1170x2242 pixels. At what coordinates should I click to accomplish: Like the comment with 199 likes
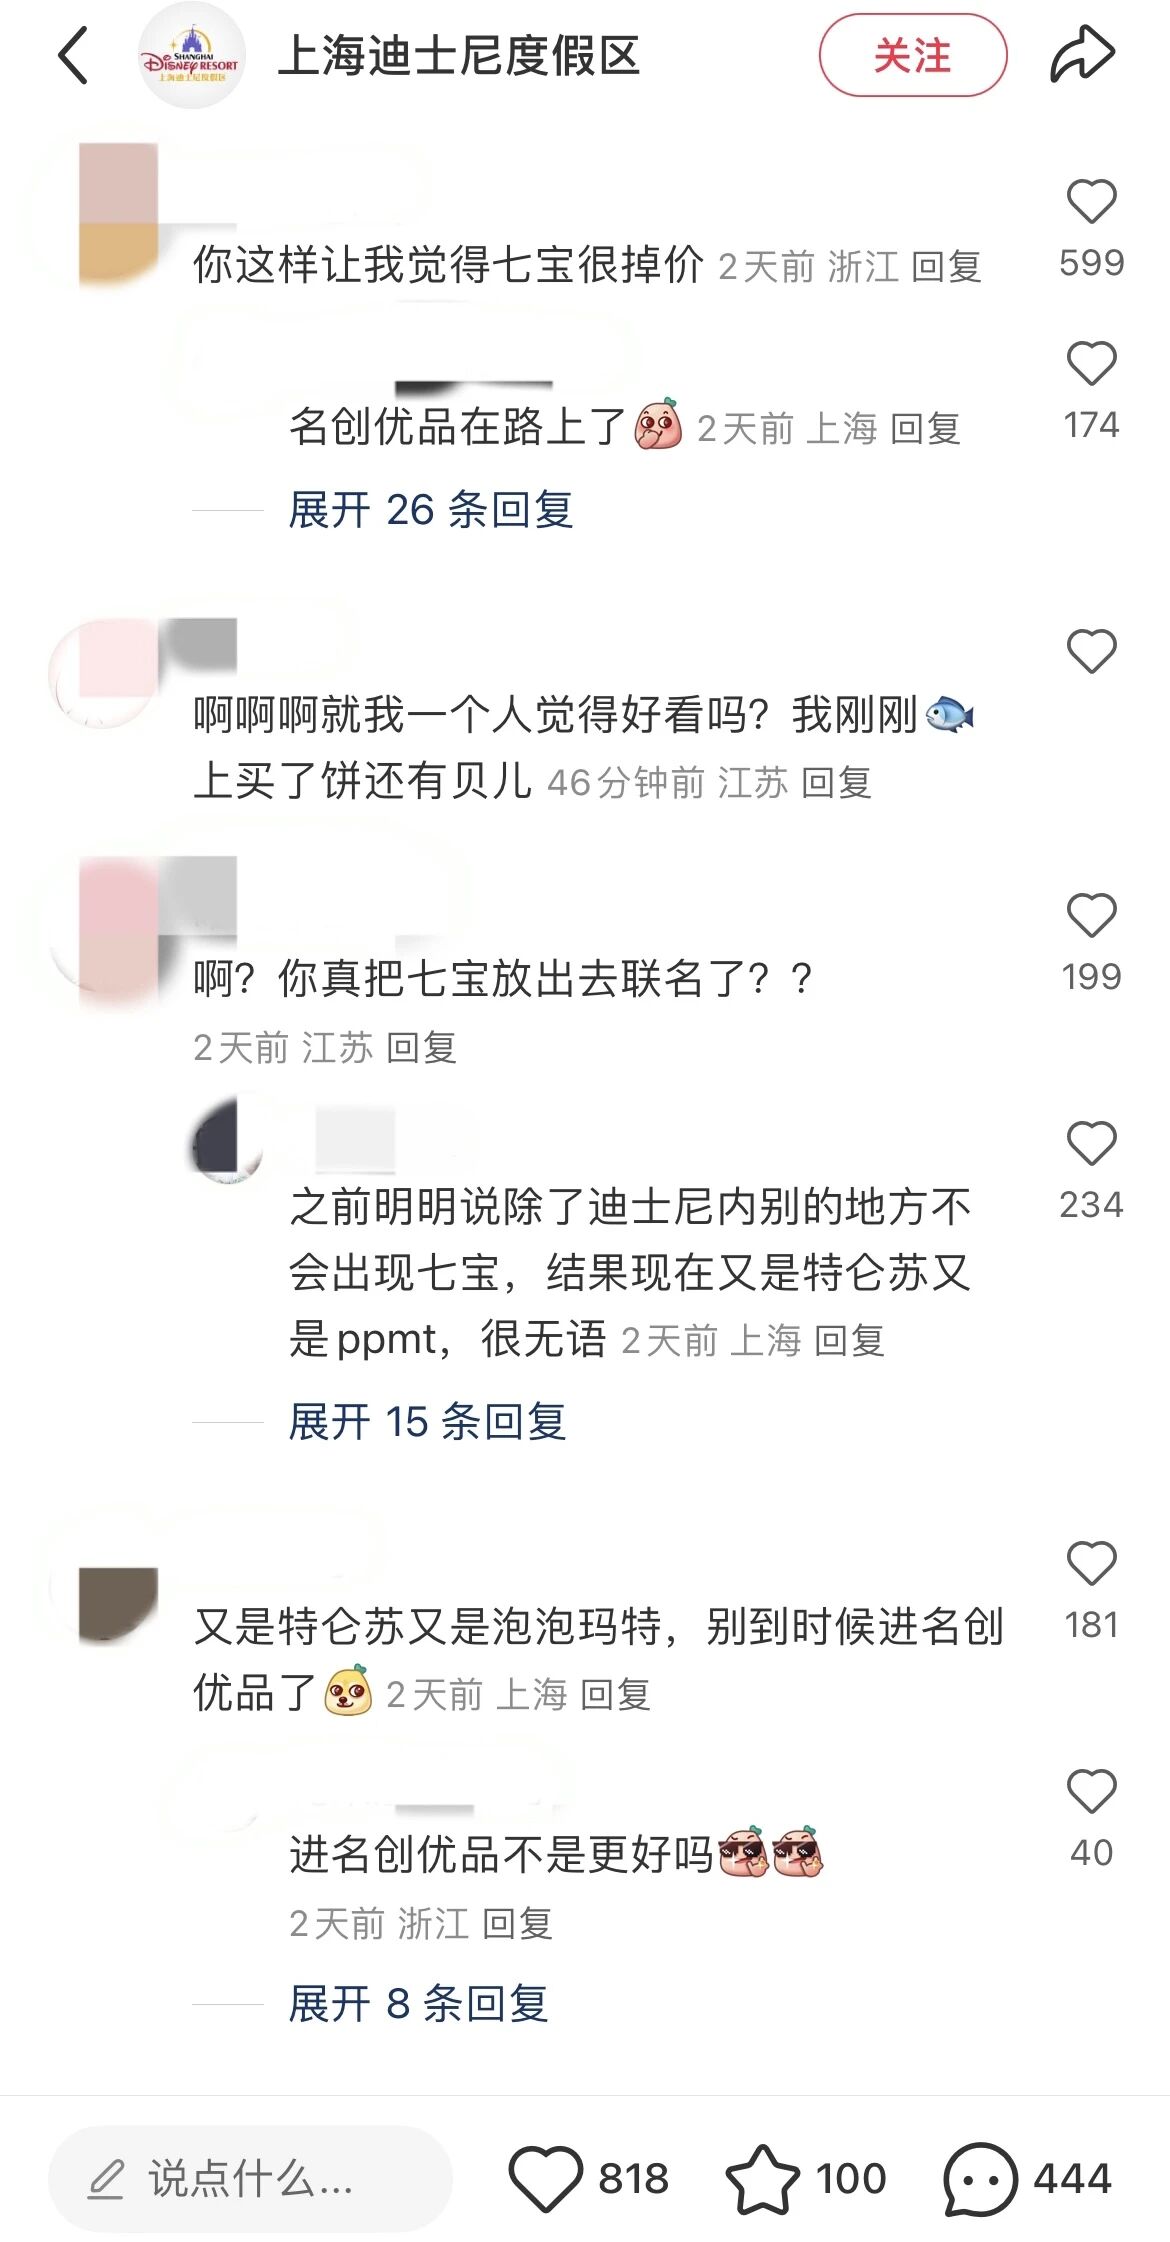tap(1091, 915)
